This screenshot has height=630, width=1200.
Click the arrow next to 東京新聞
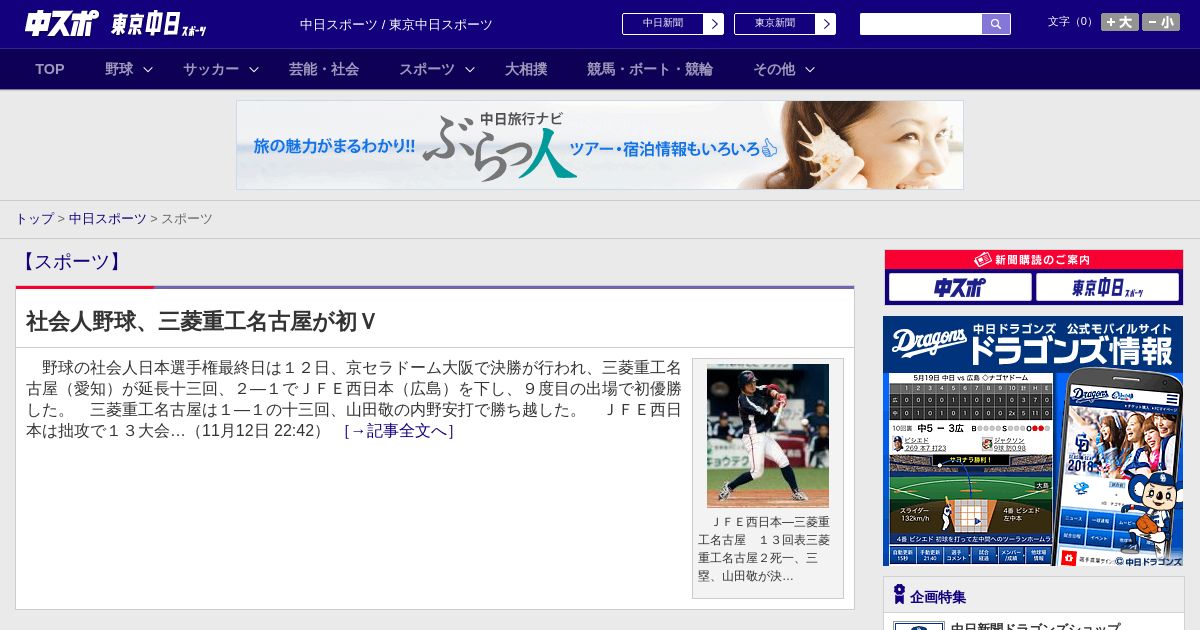point(826,24)
